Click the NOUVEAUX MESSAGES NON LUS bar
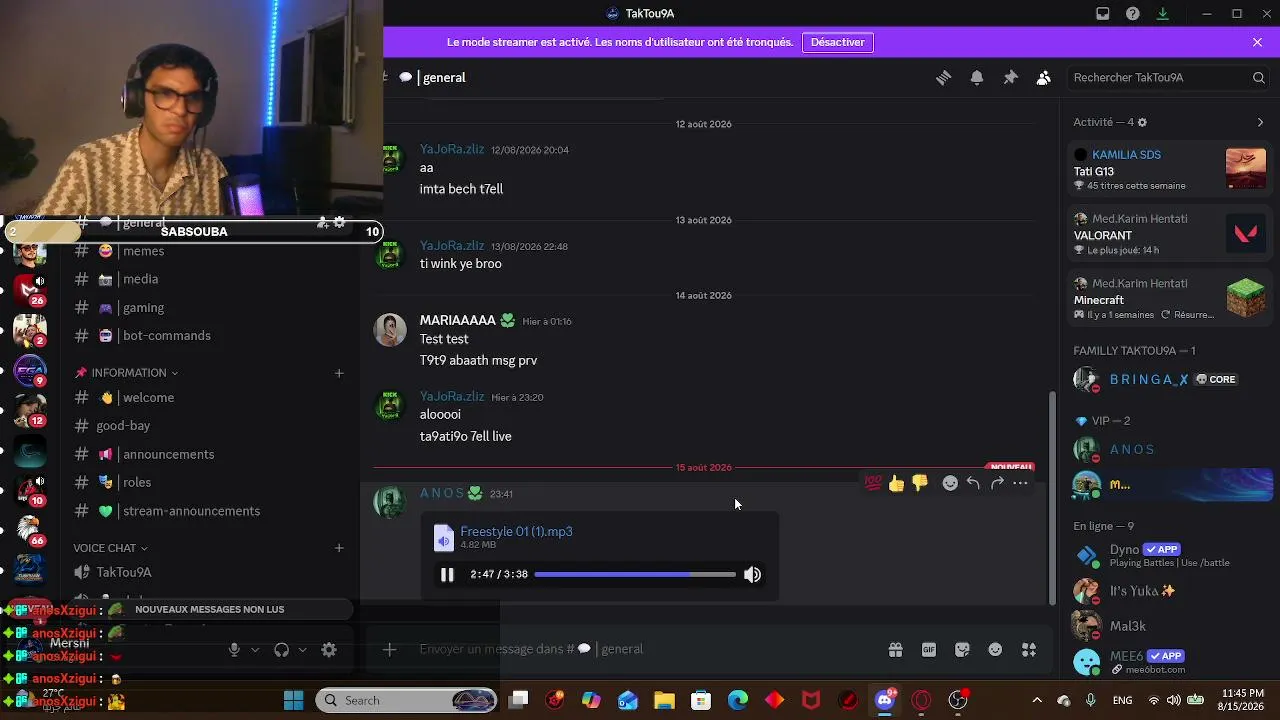Viewport: 1280px width, 720px height. tap(210, 610)
